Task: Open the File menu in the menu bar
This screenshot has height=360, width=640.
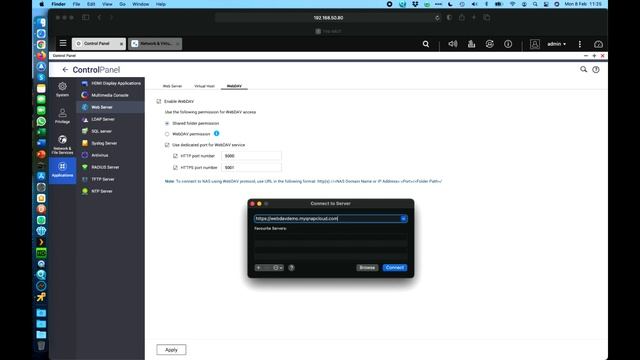Action: pyautogui.click(x=76, y=4)
